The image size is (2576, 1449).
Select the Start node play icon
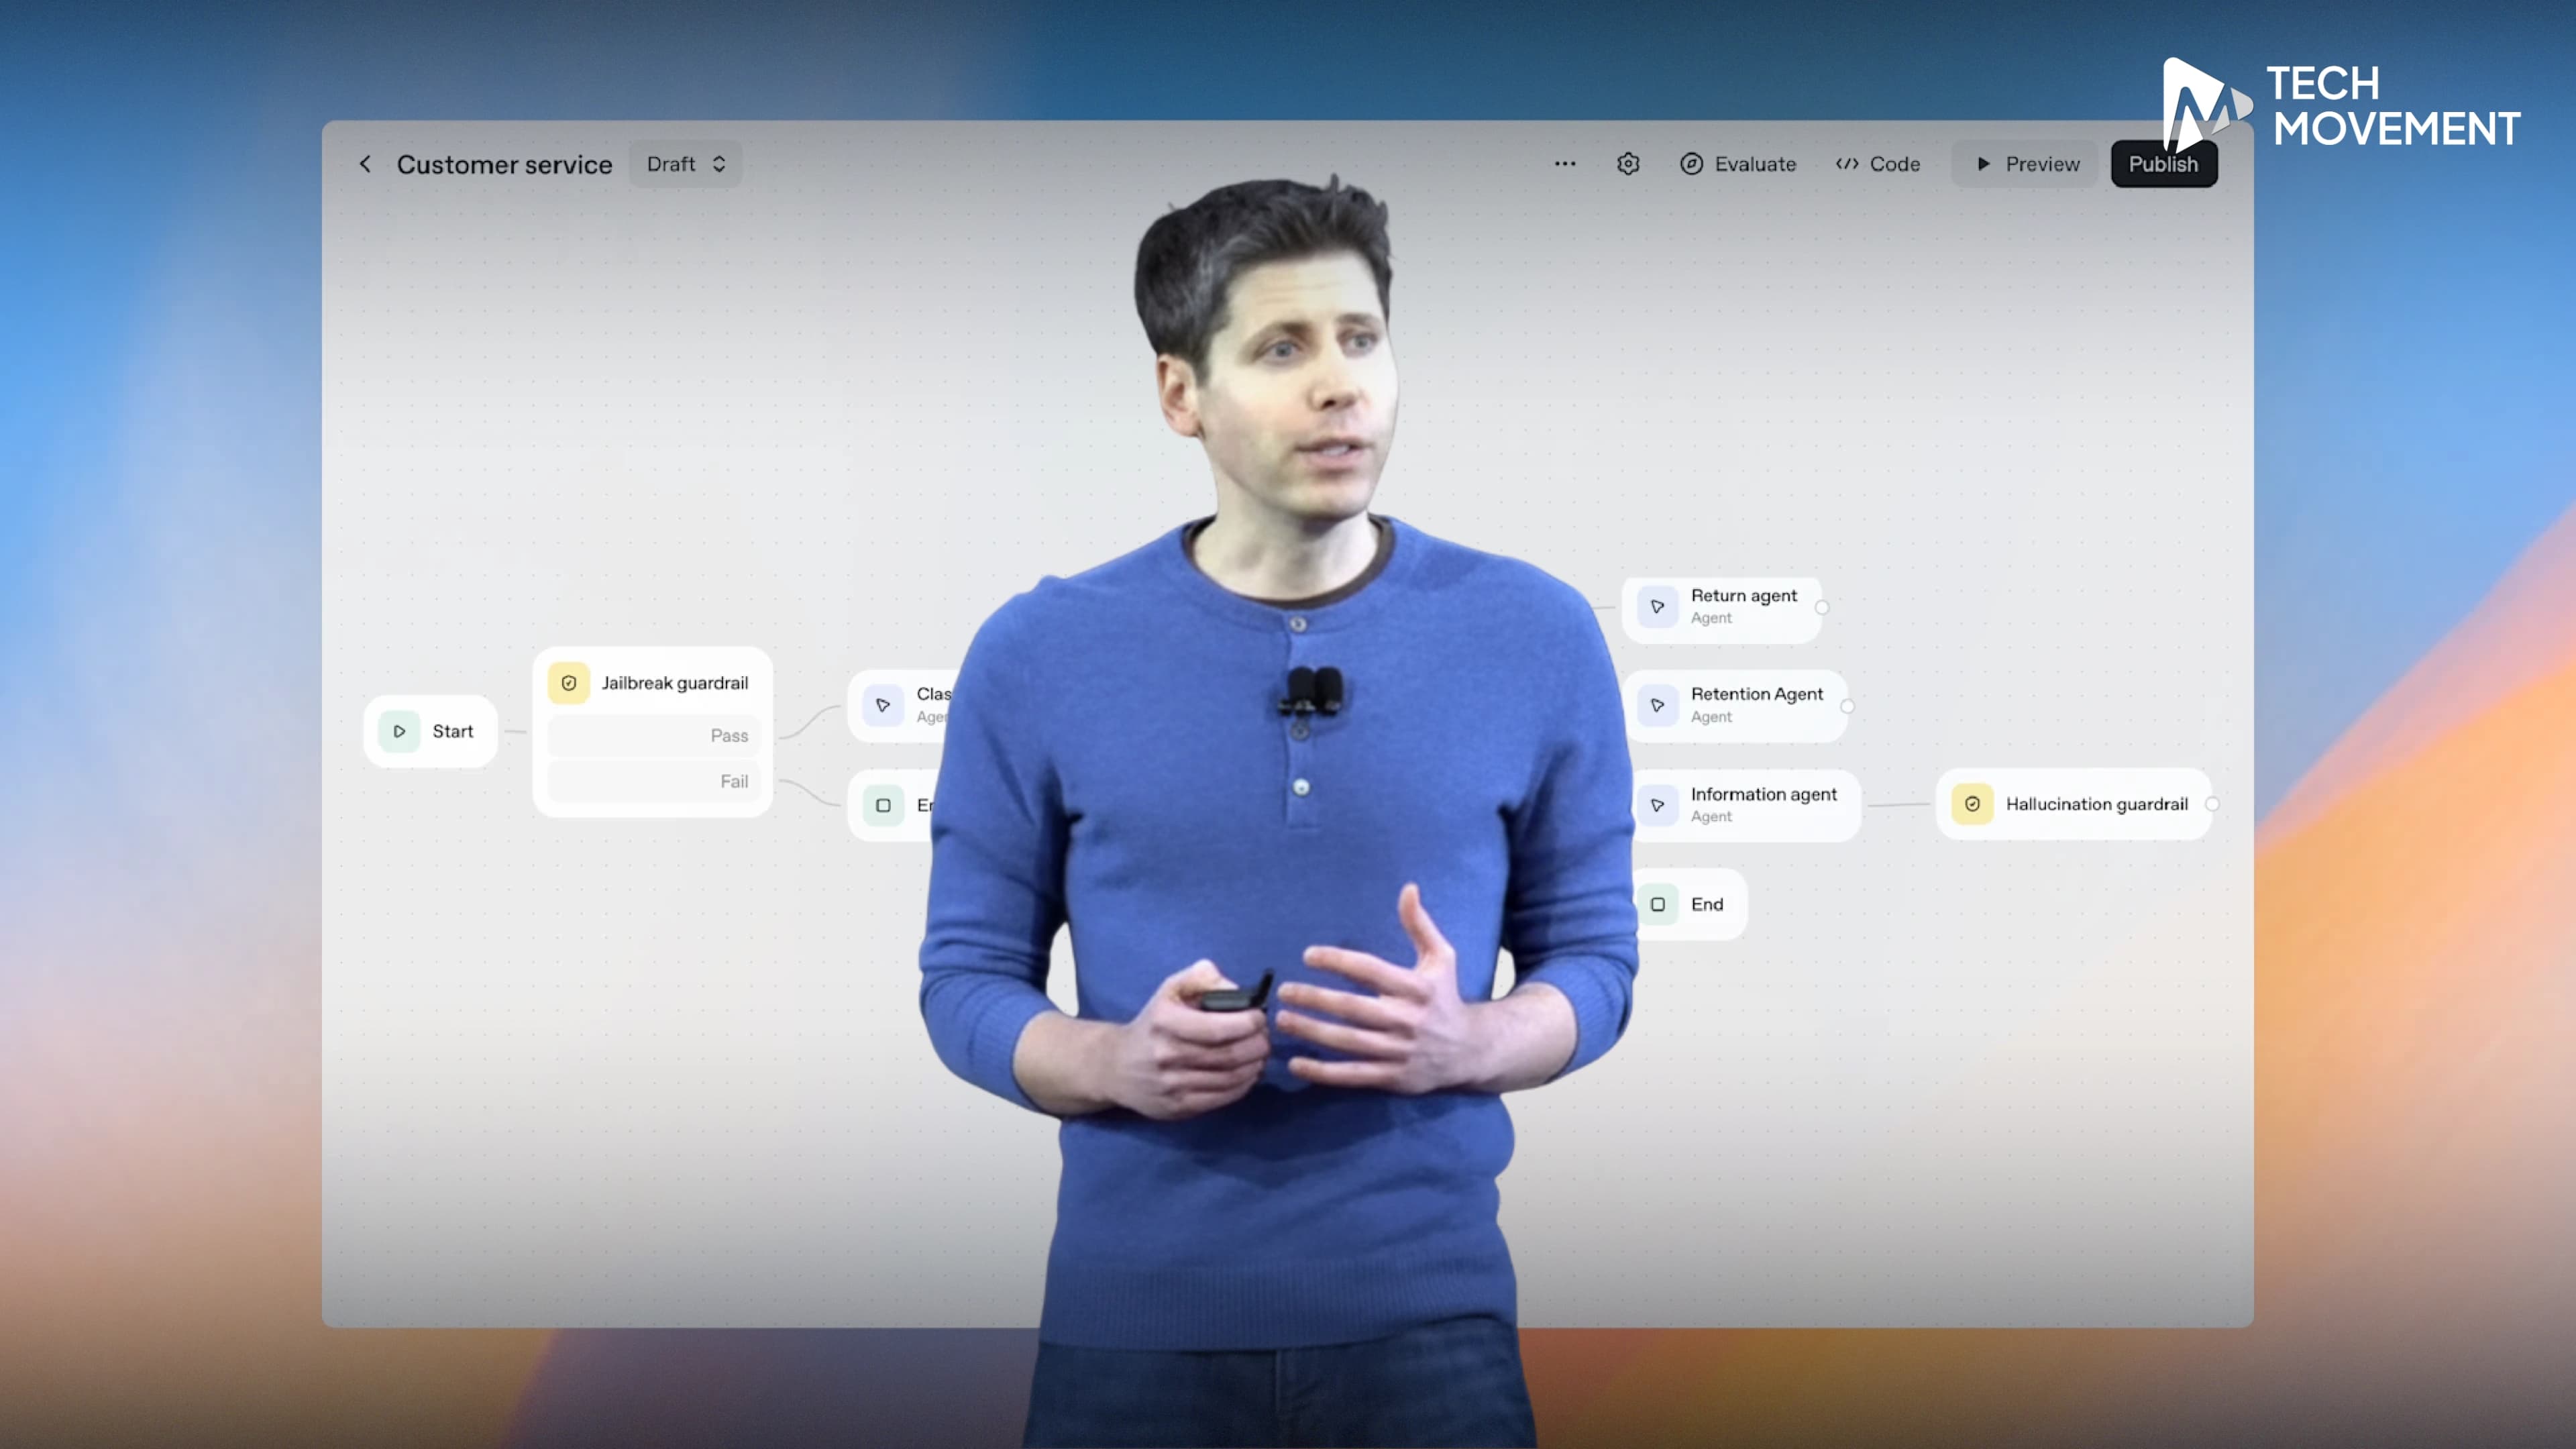pyautogui.click(x=399, y=731)
